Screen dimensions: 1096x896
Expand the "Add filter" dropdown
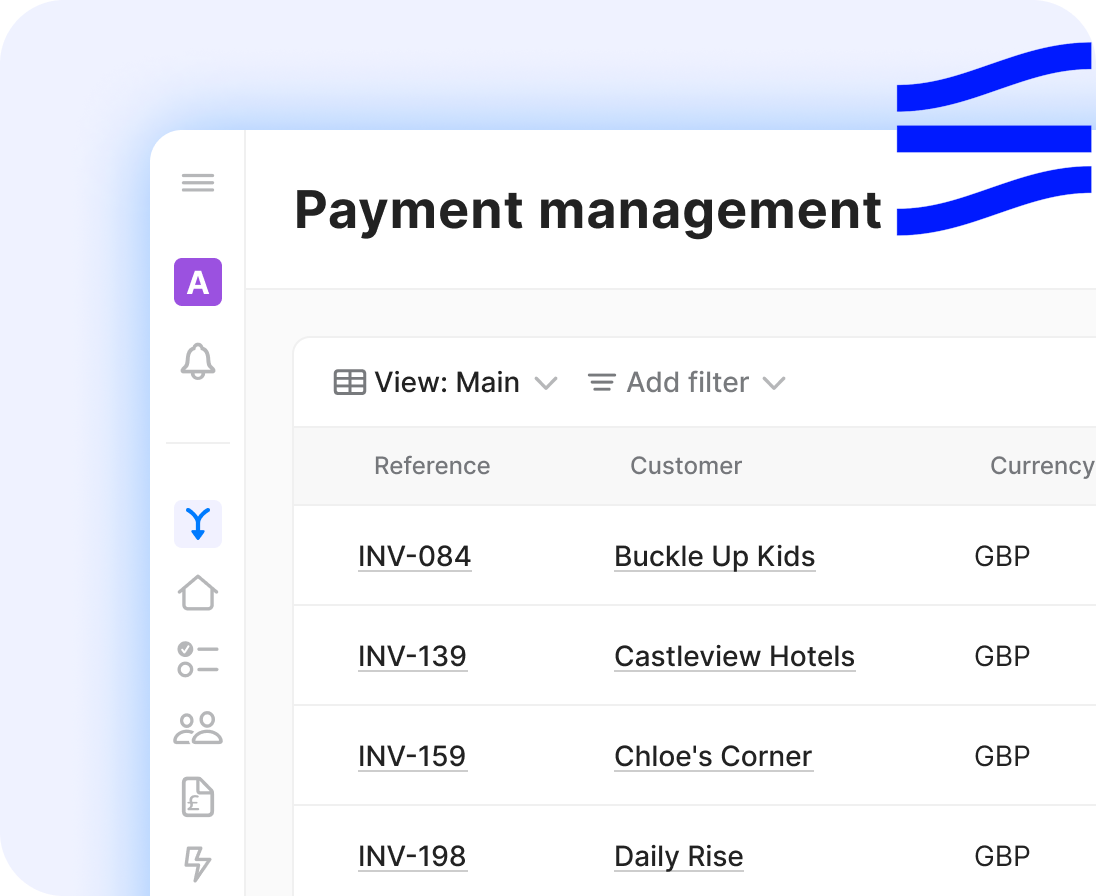(686, 382)
